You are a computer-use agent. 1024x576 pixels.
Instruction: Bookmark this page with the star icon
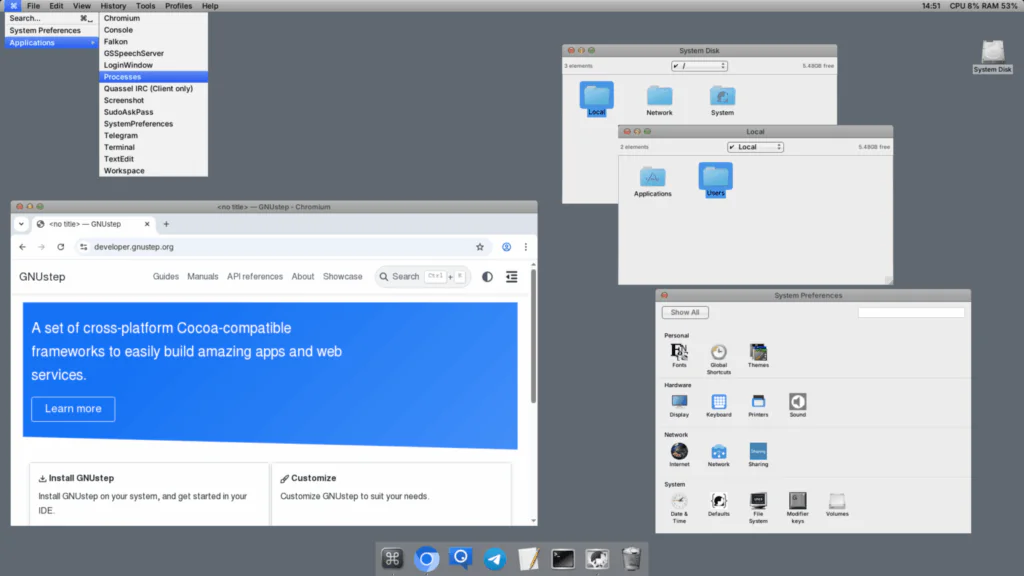pos(480,247)
